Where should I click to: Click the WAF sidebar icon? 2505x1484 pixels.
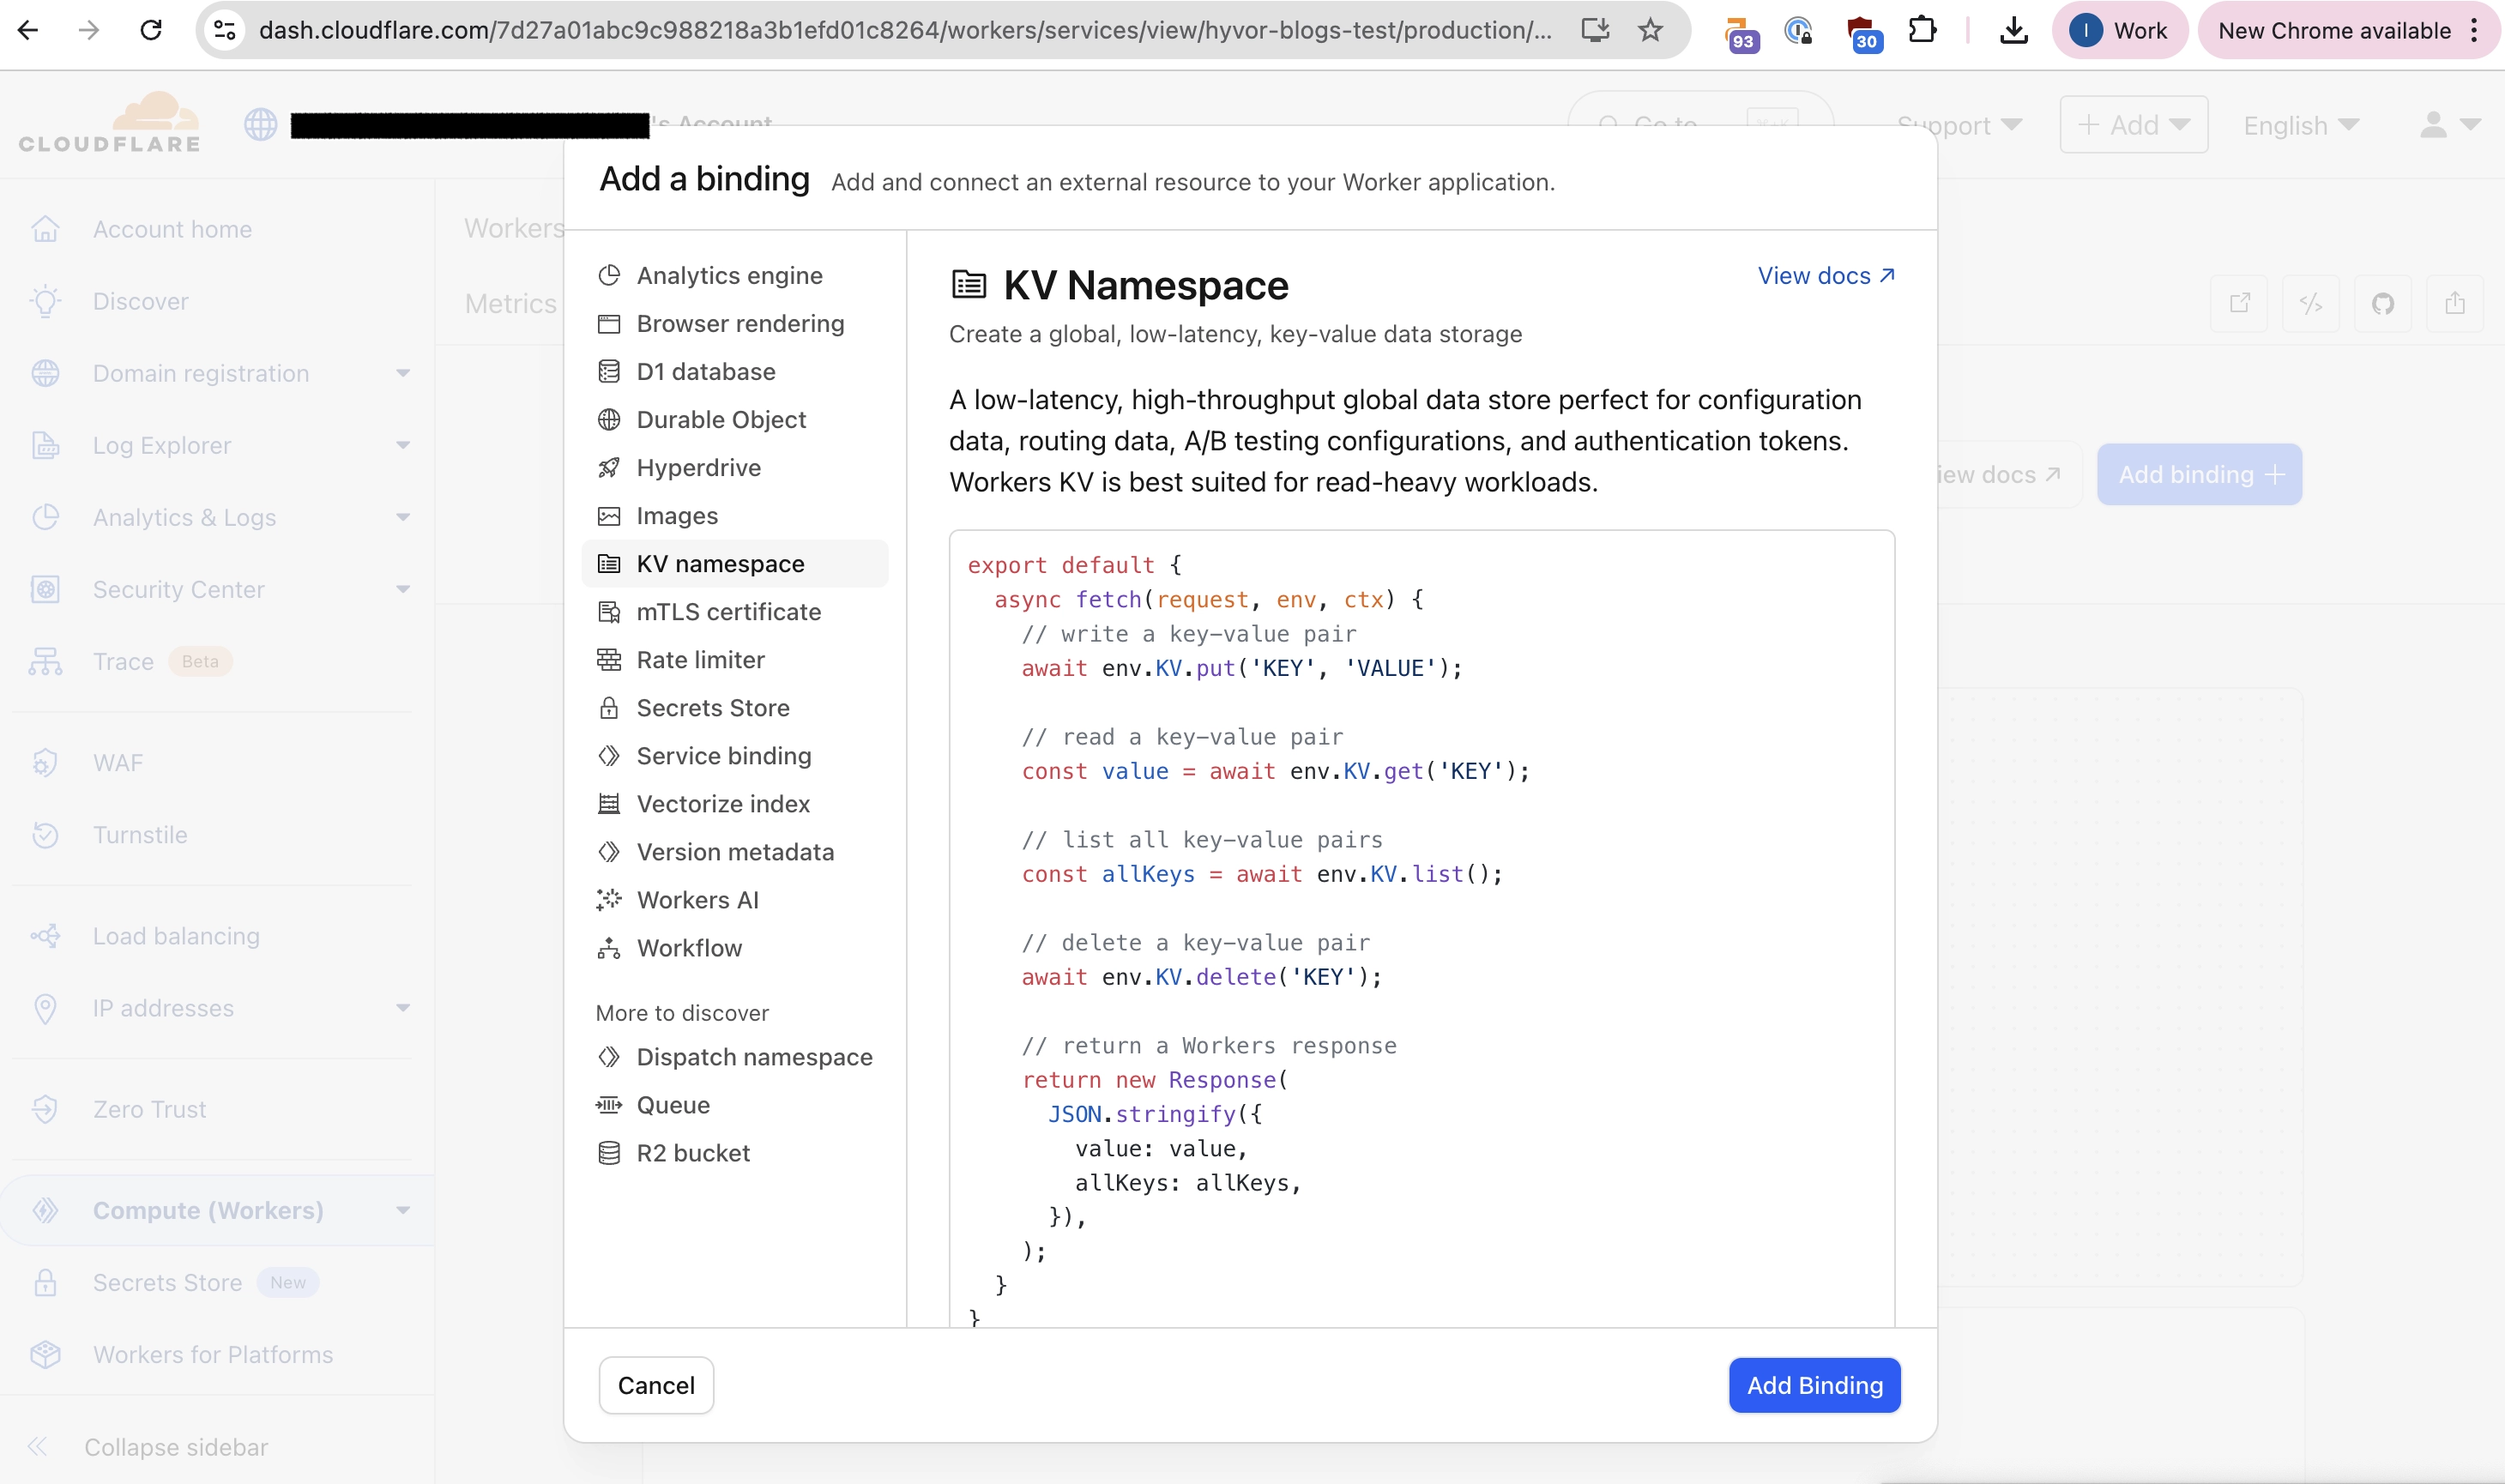[x=45, y=763]
